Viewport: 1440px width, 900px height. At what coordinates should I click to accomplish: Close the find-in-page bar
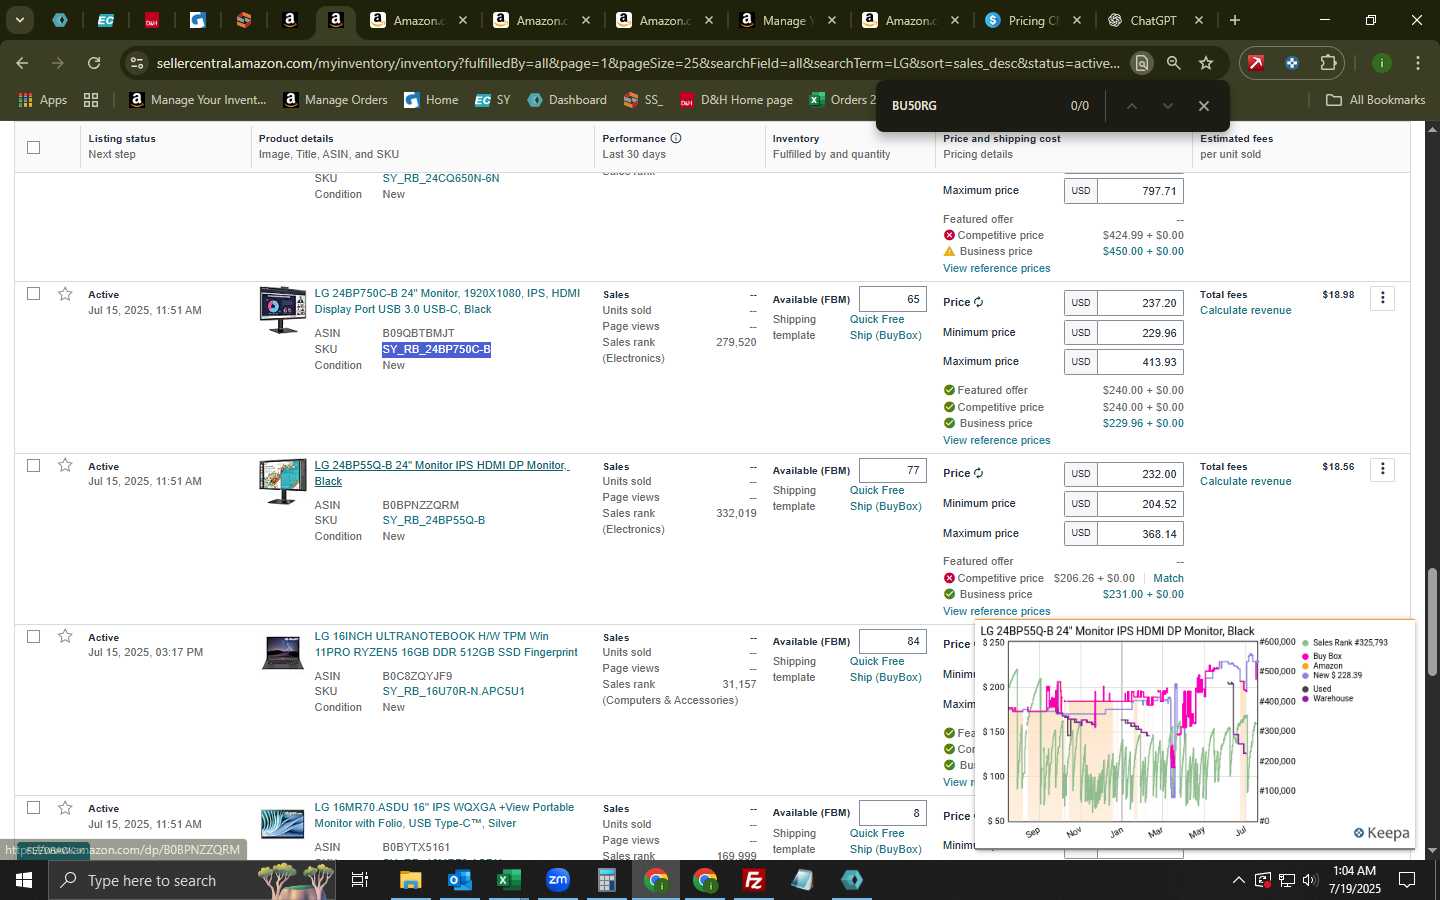(x=1204, y=106)
